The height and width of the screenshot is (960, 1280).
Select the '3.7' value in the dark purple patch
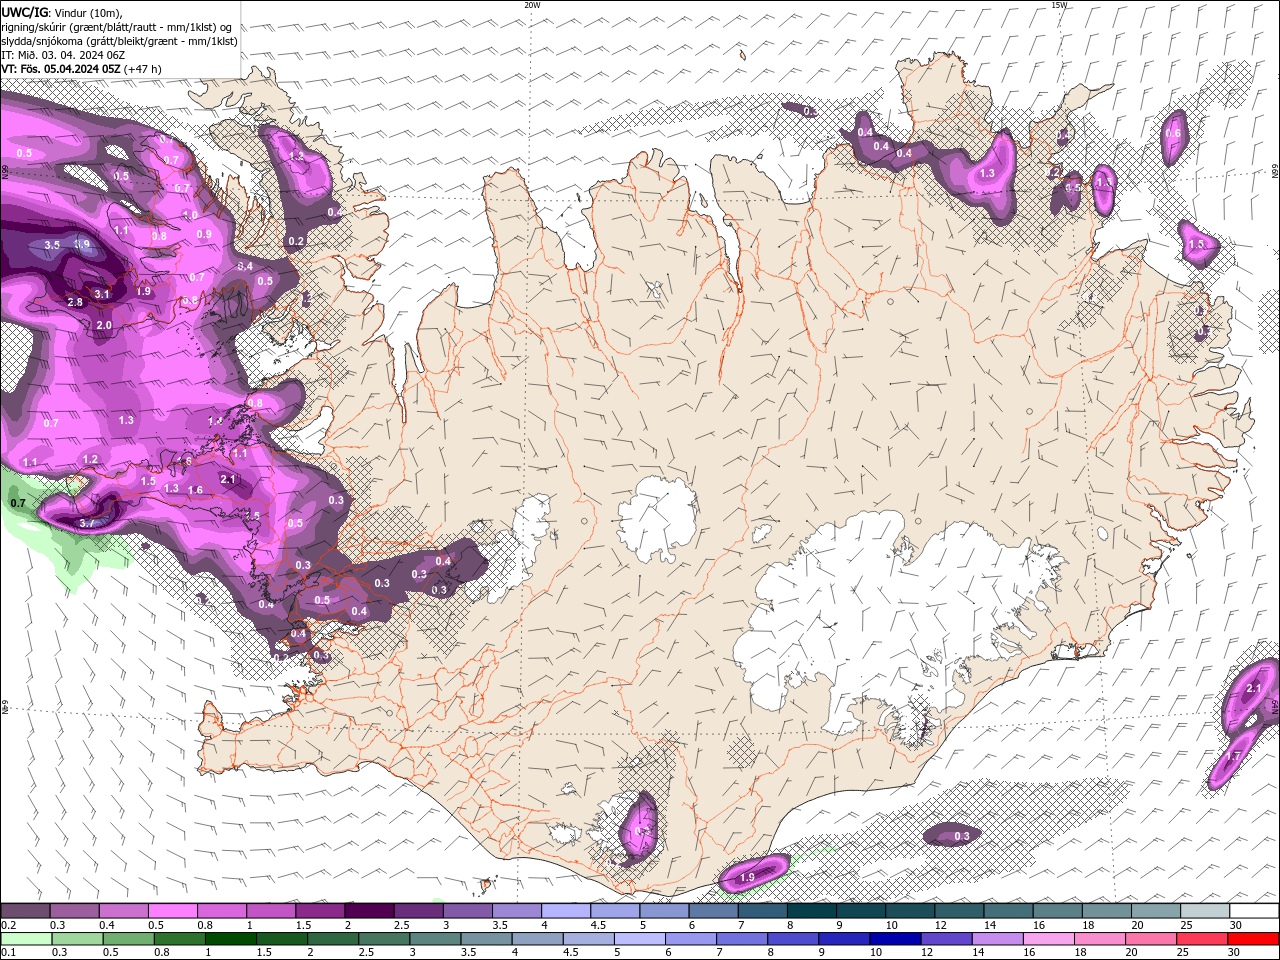pos(87,523)
